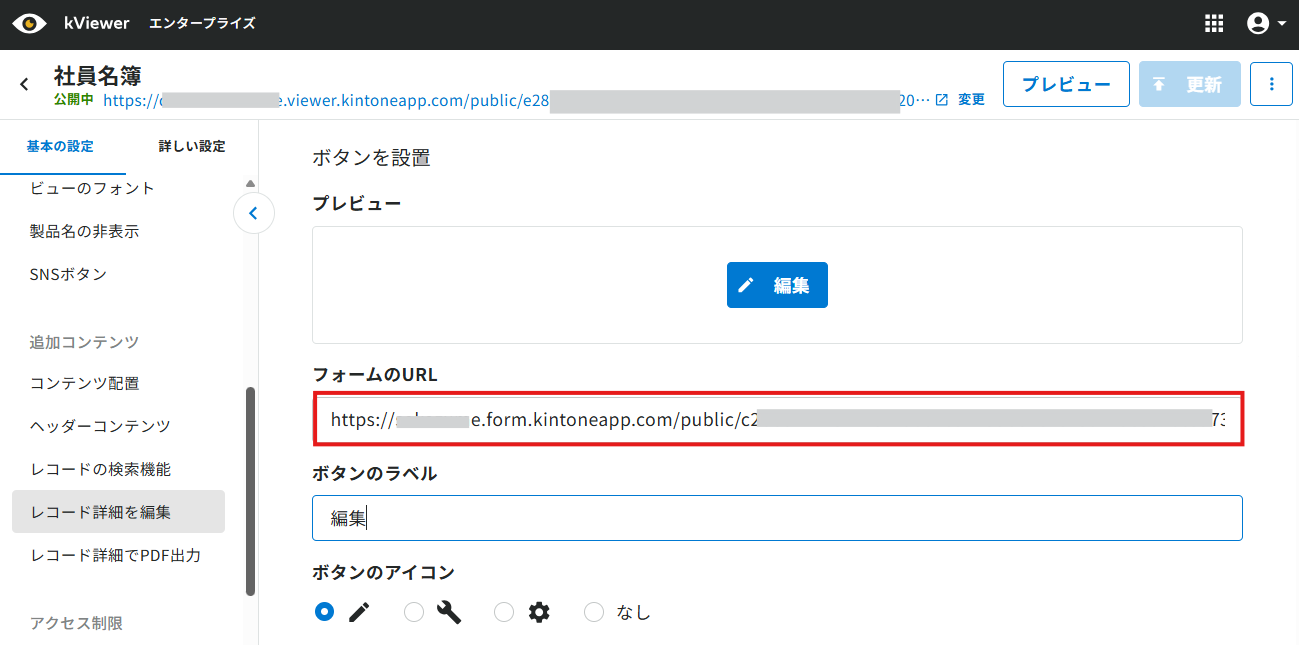Switch to 基本の設定 tab
Image resolution: width=1299 pixels, height=645 pixels.
click(60, 146)
